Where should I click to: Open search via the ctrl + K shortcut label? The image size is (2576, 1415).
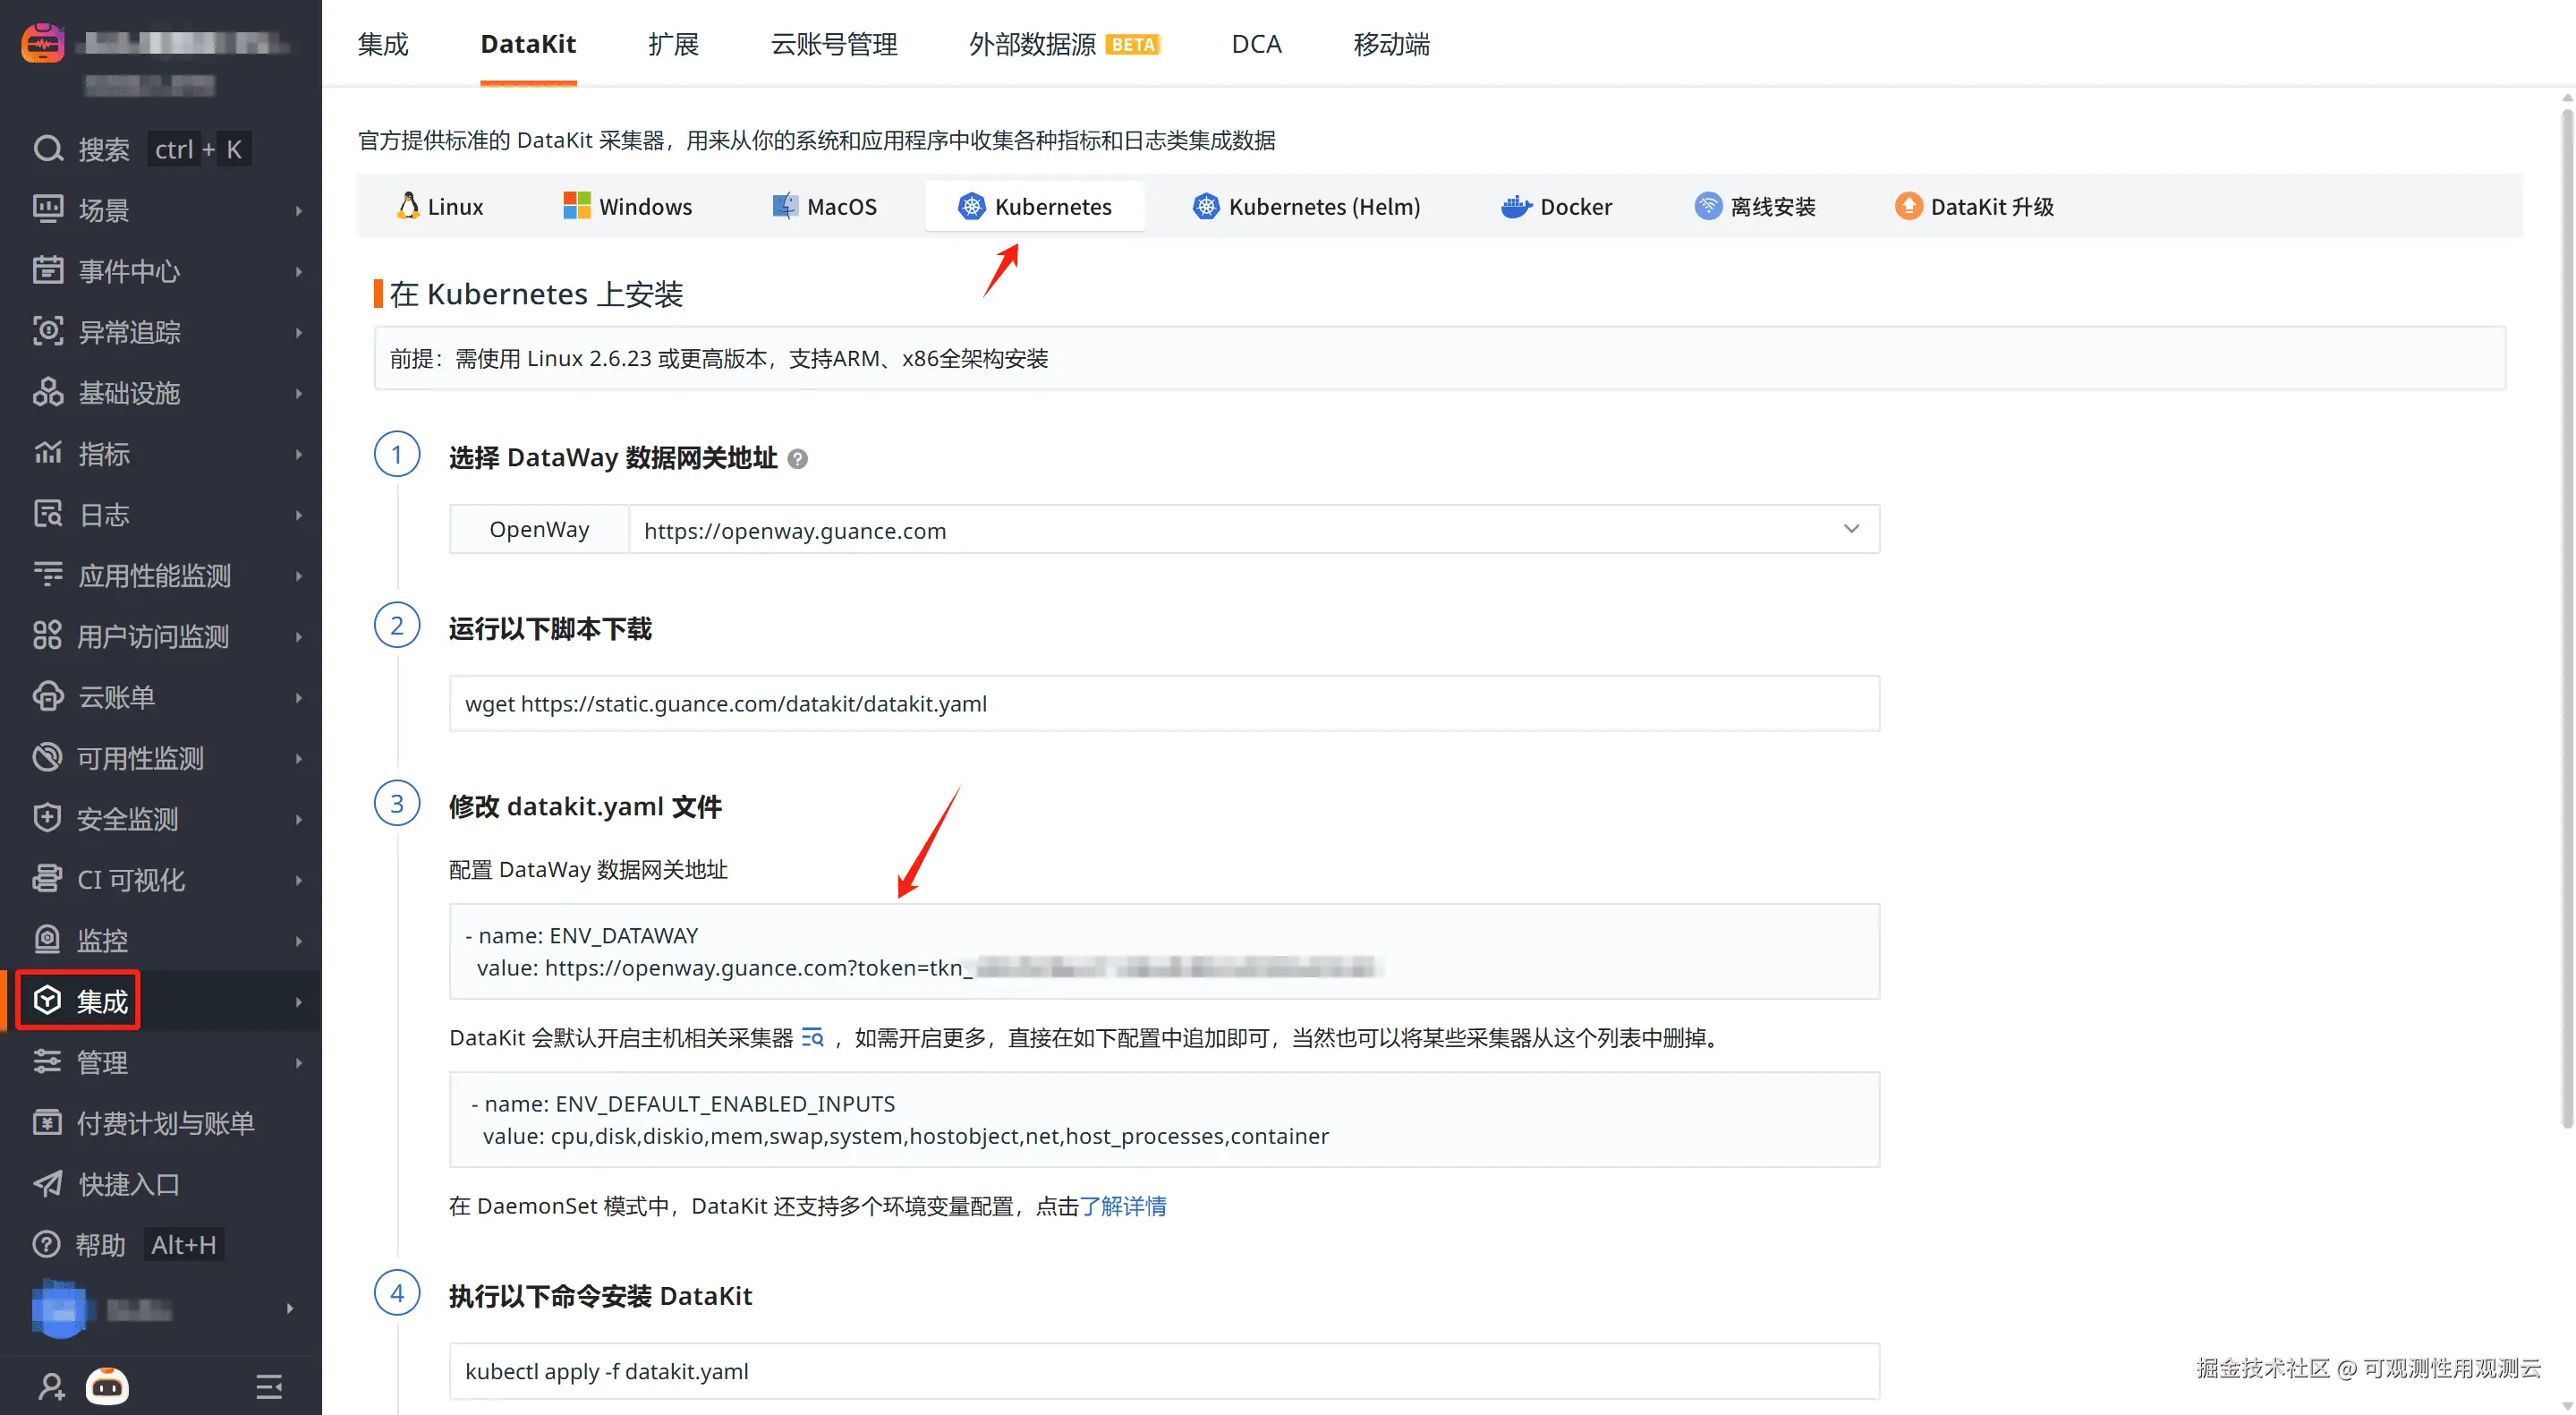pos(199,149)
